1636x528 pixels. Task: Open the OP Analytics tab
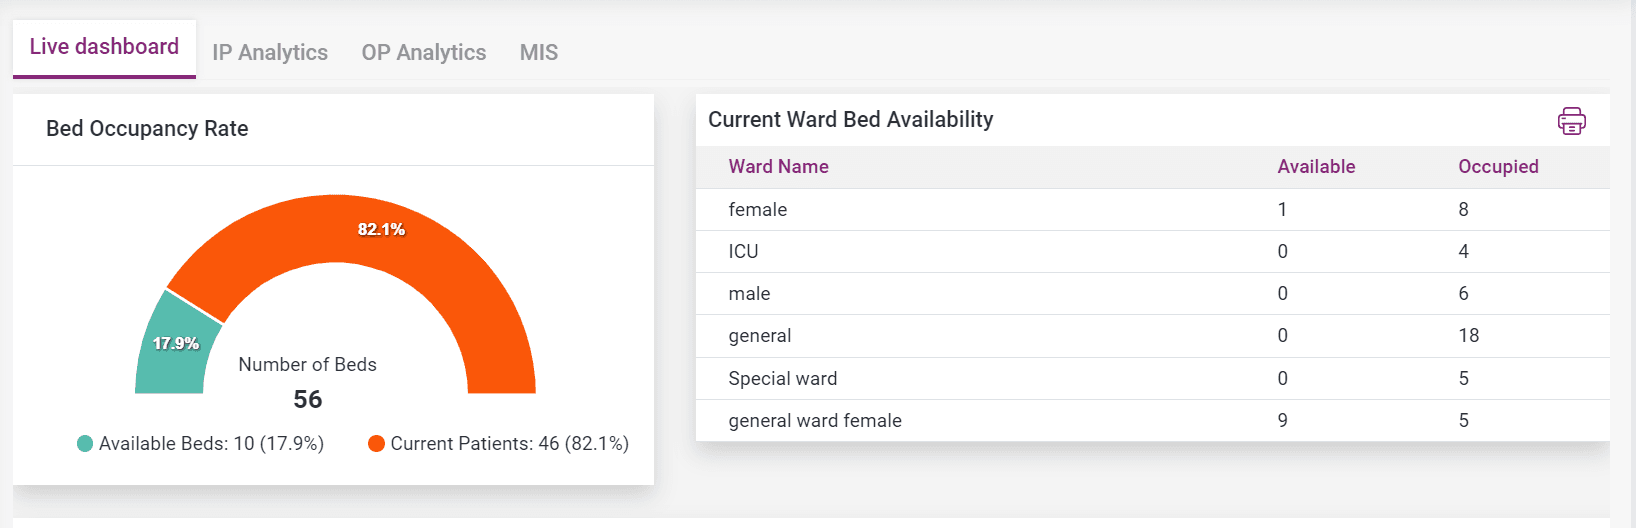tap(424, 52)
